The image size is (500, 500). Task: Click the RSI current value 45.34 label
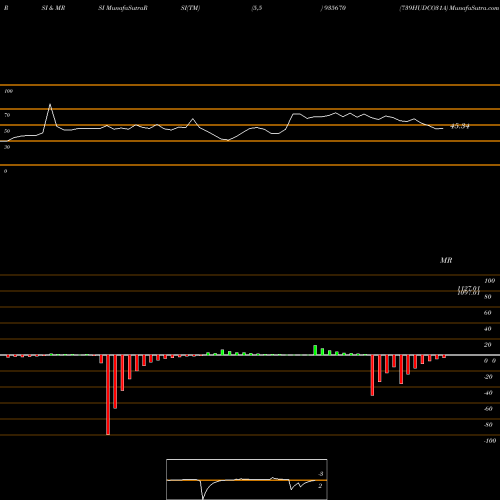[x=460, y=126]
